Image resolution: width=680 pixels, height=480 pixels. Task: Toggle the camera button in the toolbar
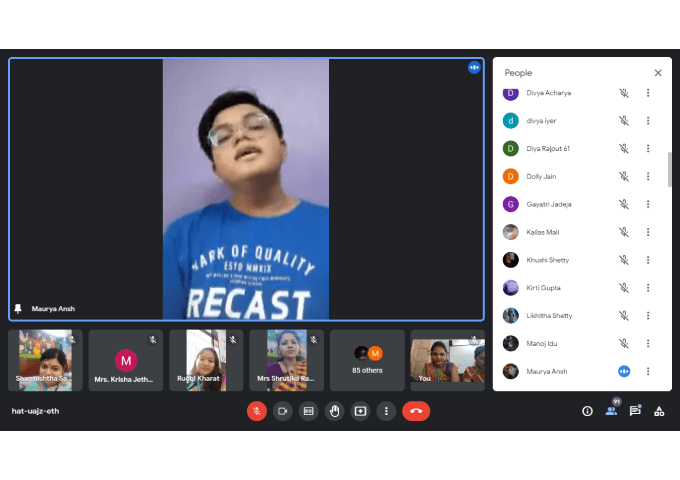pyautogui.click(x=283, y=411)
